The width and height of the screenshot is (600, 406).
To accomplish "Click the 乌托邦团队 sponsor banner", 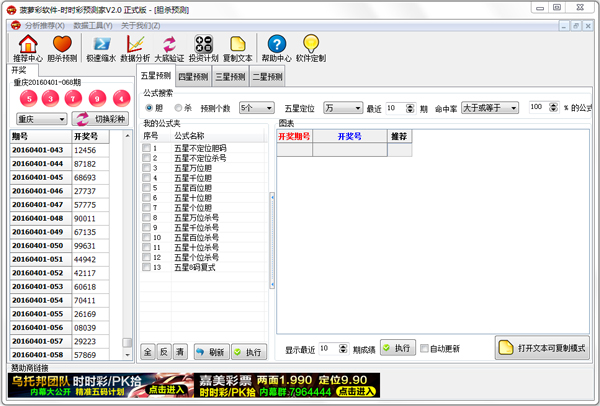I will tap(101, 385).
